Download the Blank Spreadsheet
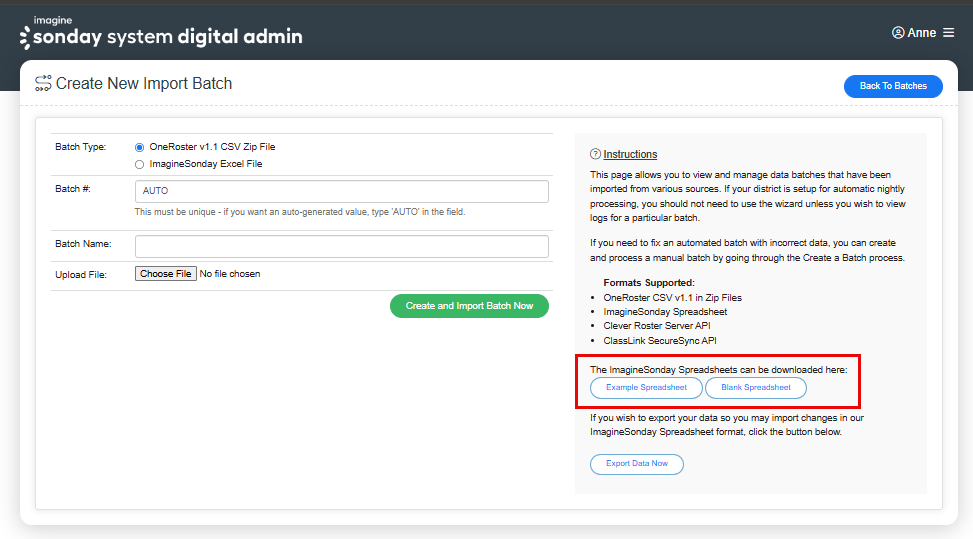The height and width of the screenshot is (539, 973). (756, 388)
